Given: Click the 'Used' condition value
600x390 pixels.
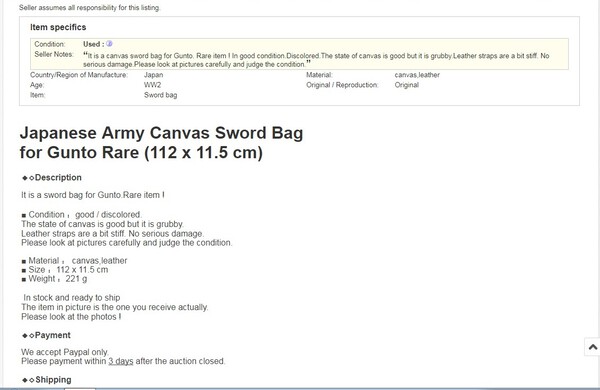Looking at the screenshot, I should (91, 44).
